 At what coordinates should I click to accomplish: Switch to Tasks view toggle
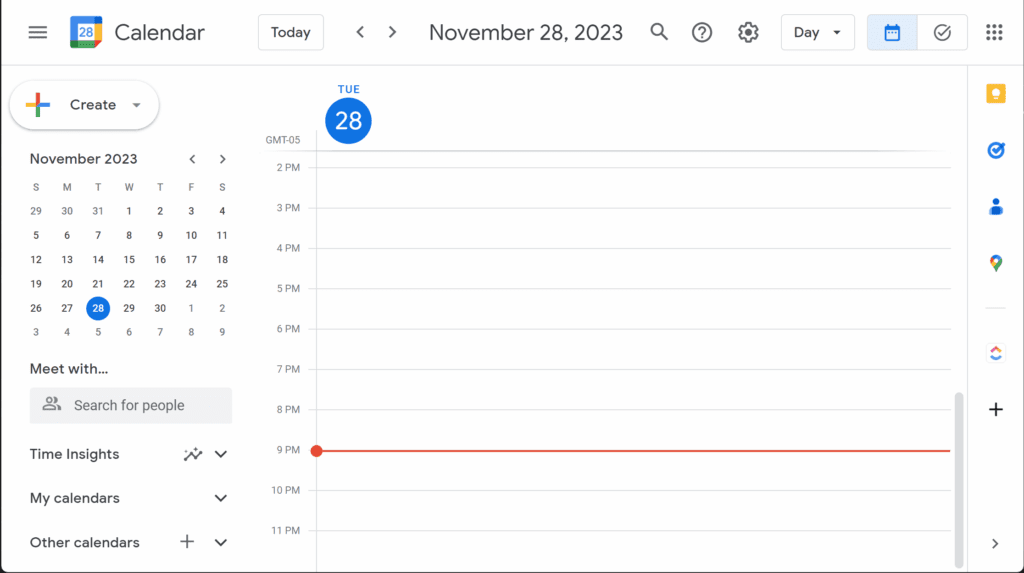942,32
